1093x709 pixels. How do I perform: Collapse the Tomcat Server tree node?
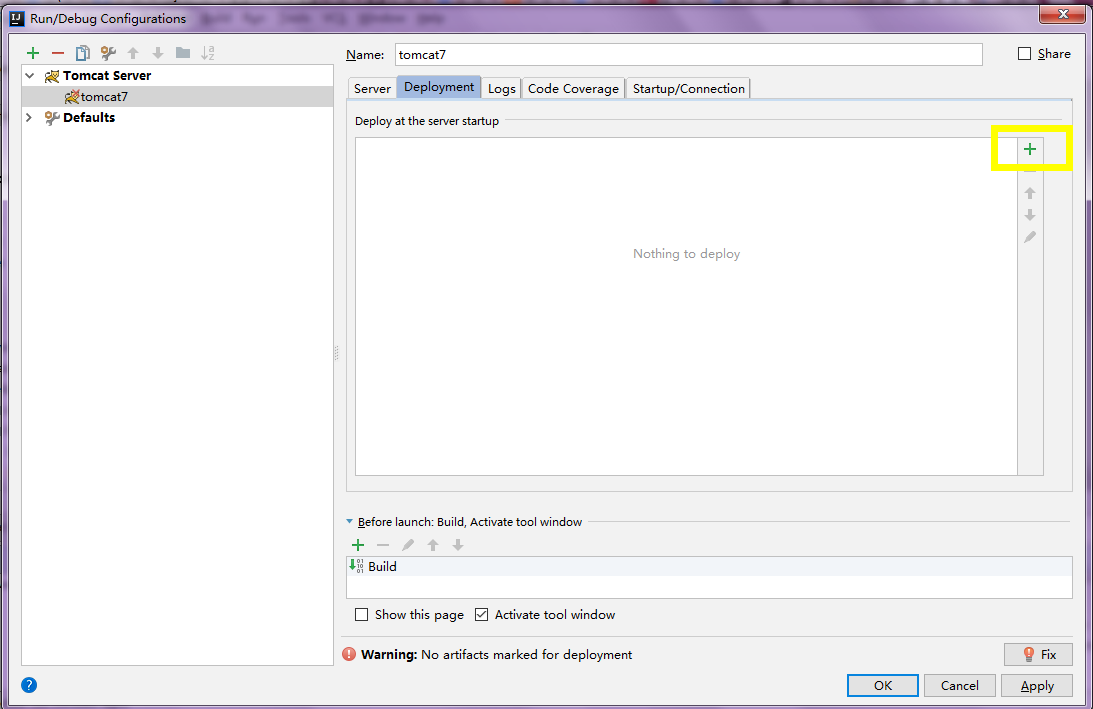[x=29, y=75]
